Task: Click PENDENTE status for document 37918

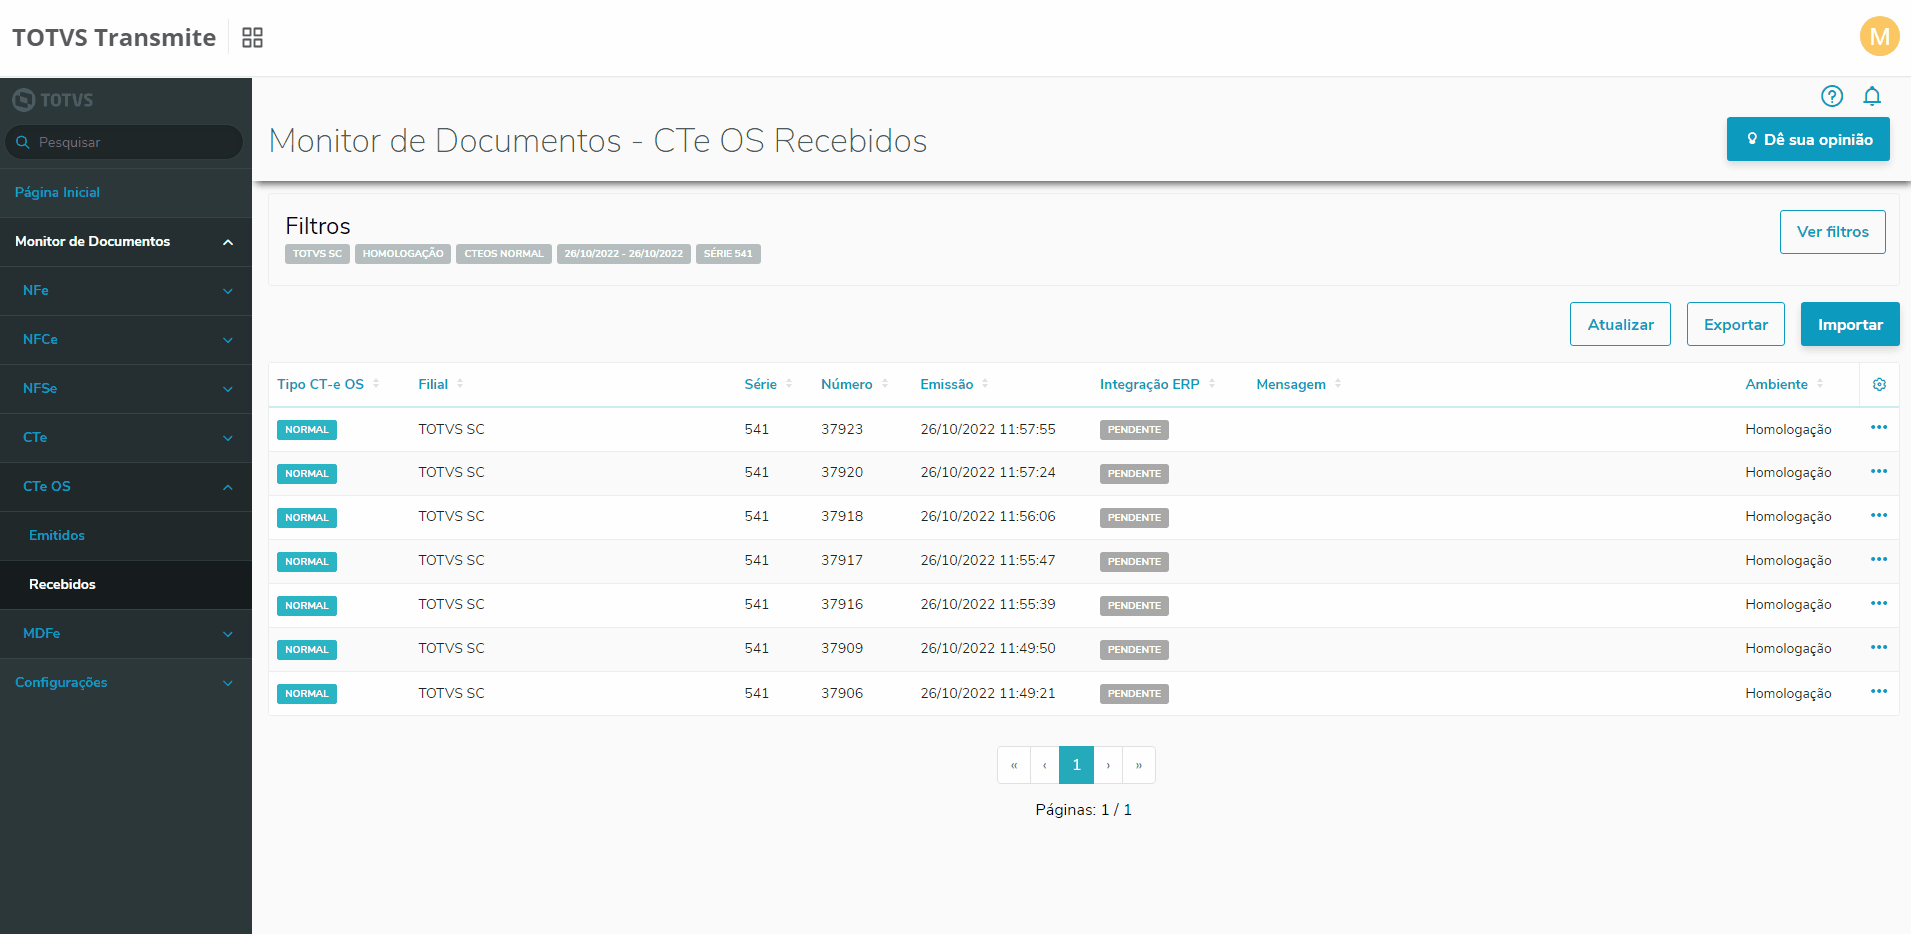Action: [x=1134, y=518]
